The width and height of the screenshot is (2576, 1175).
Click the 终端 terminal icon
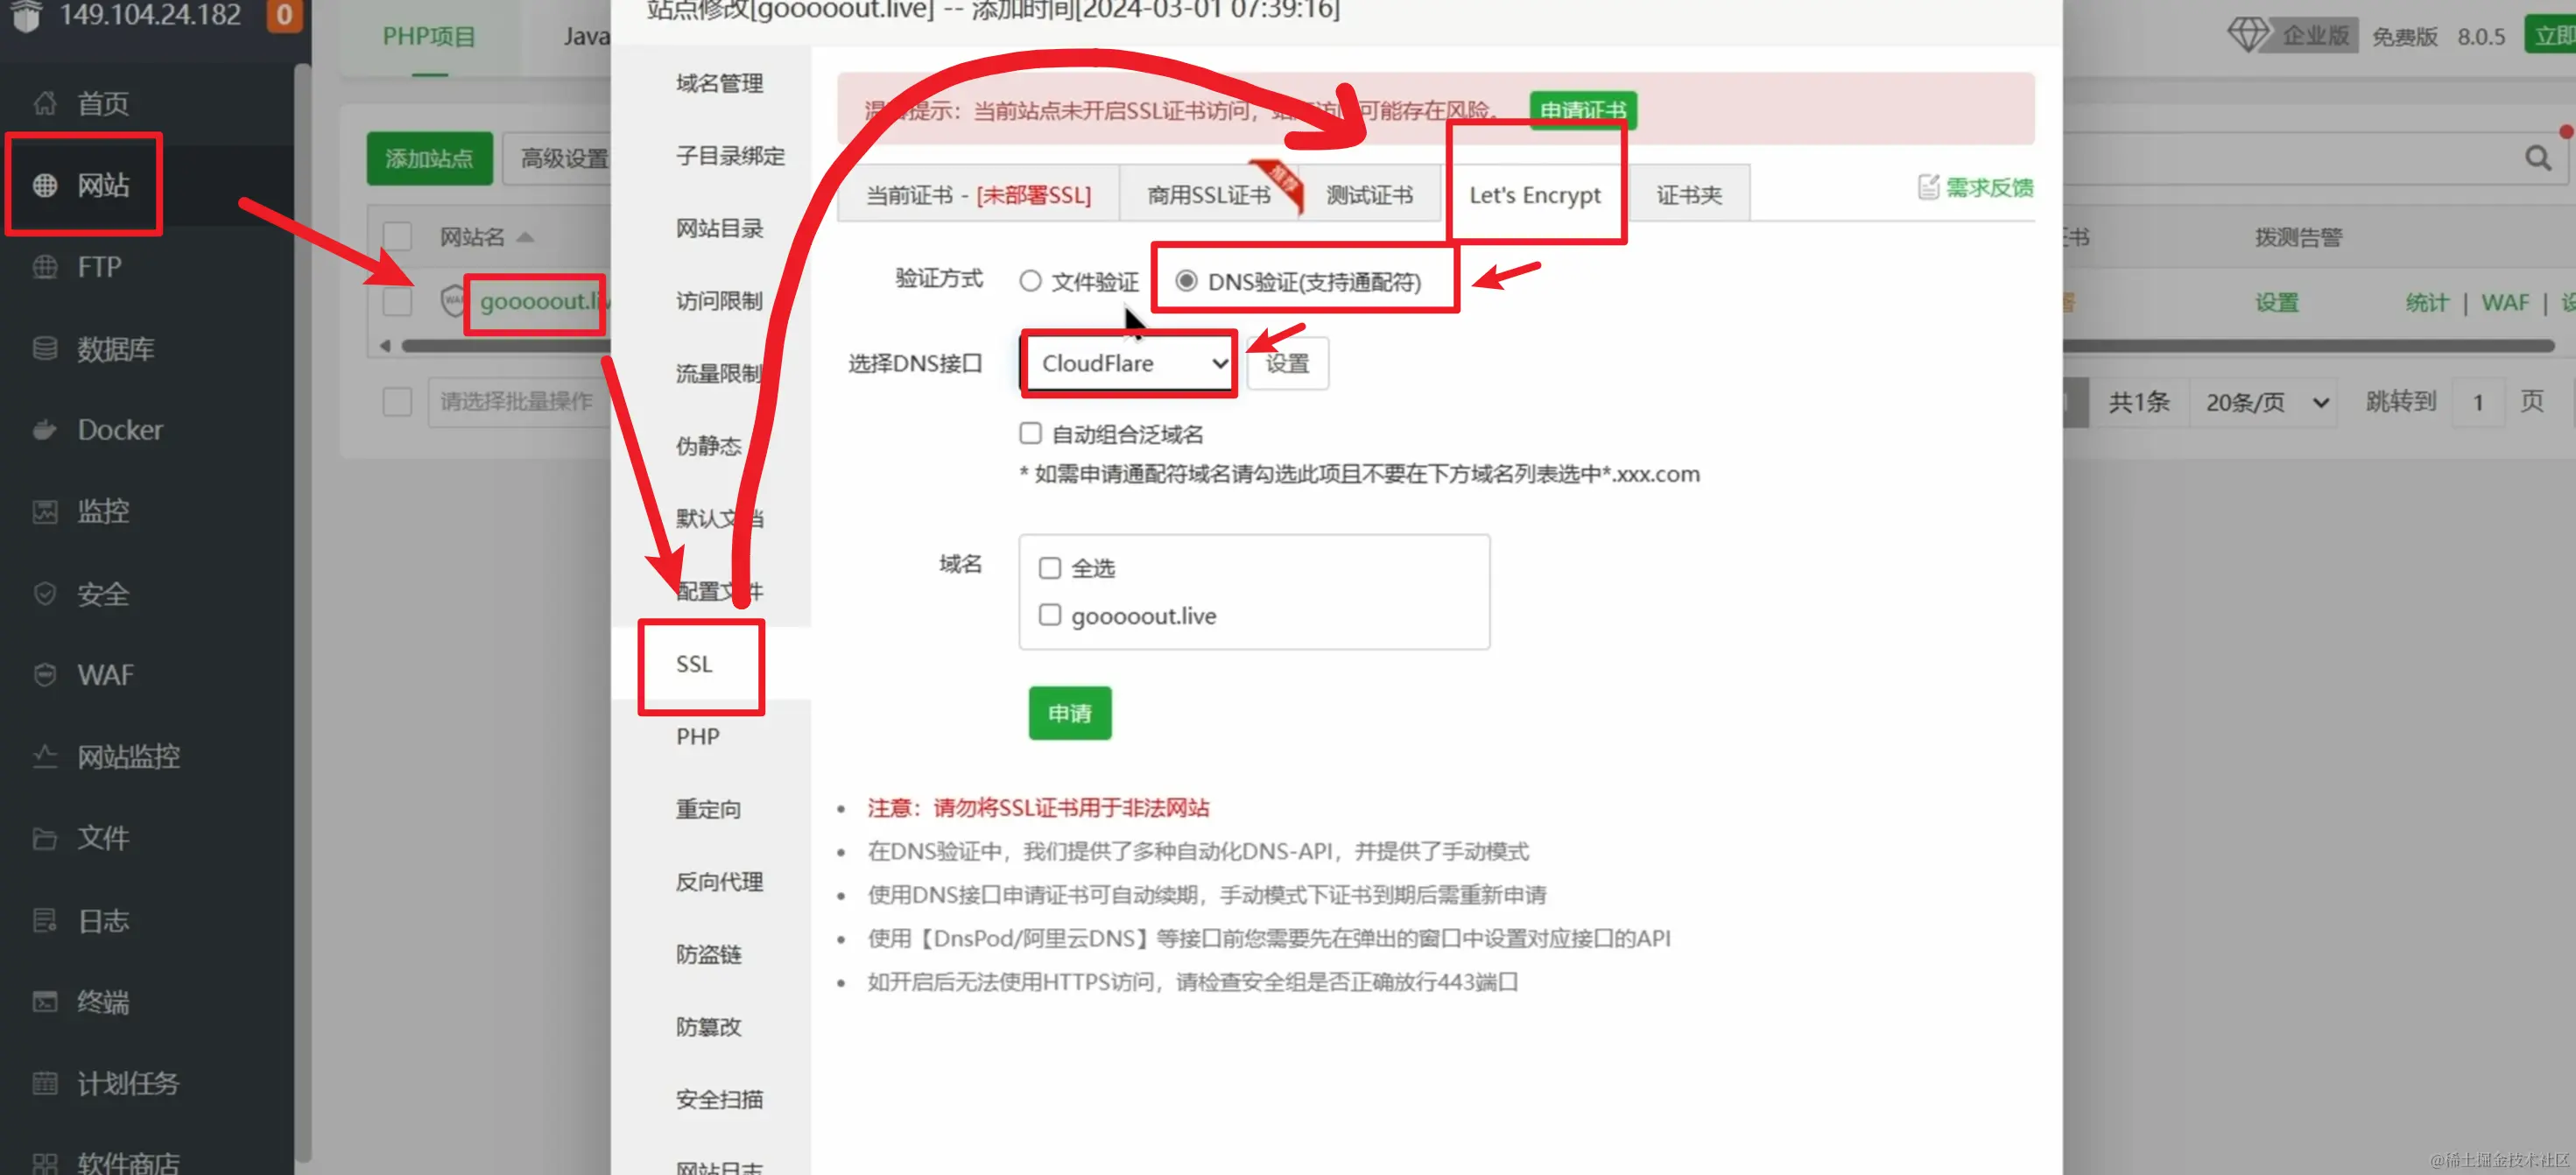[44, 1001]
